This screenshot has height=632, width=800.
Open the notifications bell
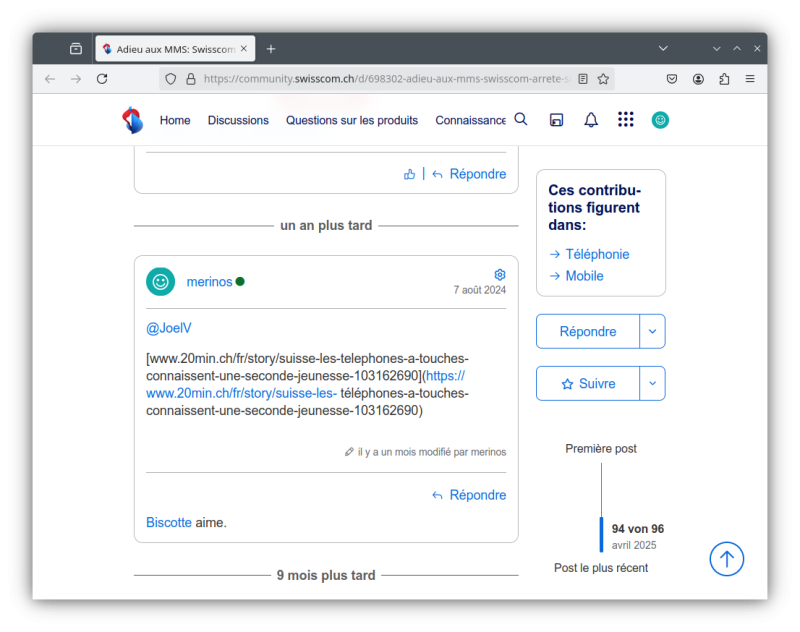(591, 120)
